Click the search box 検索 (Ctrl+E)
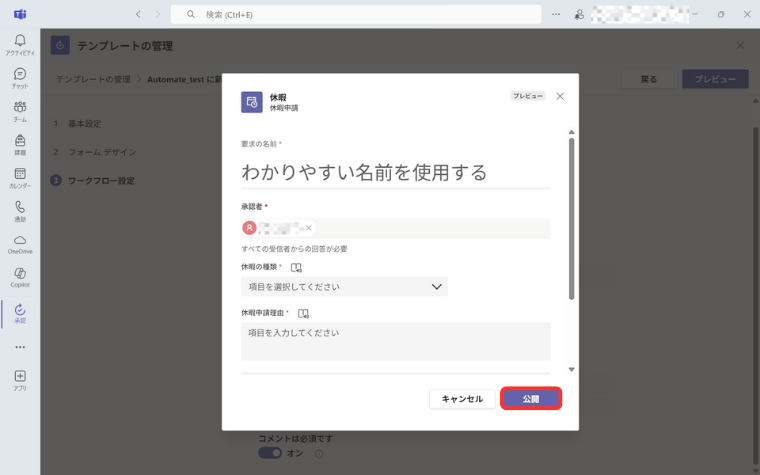 tap(356, 15)
